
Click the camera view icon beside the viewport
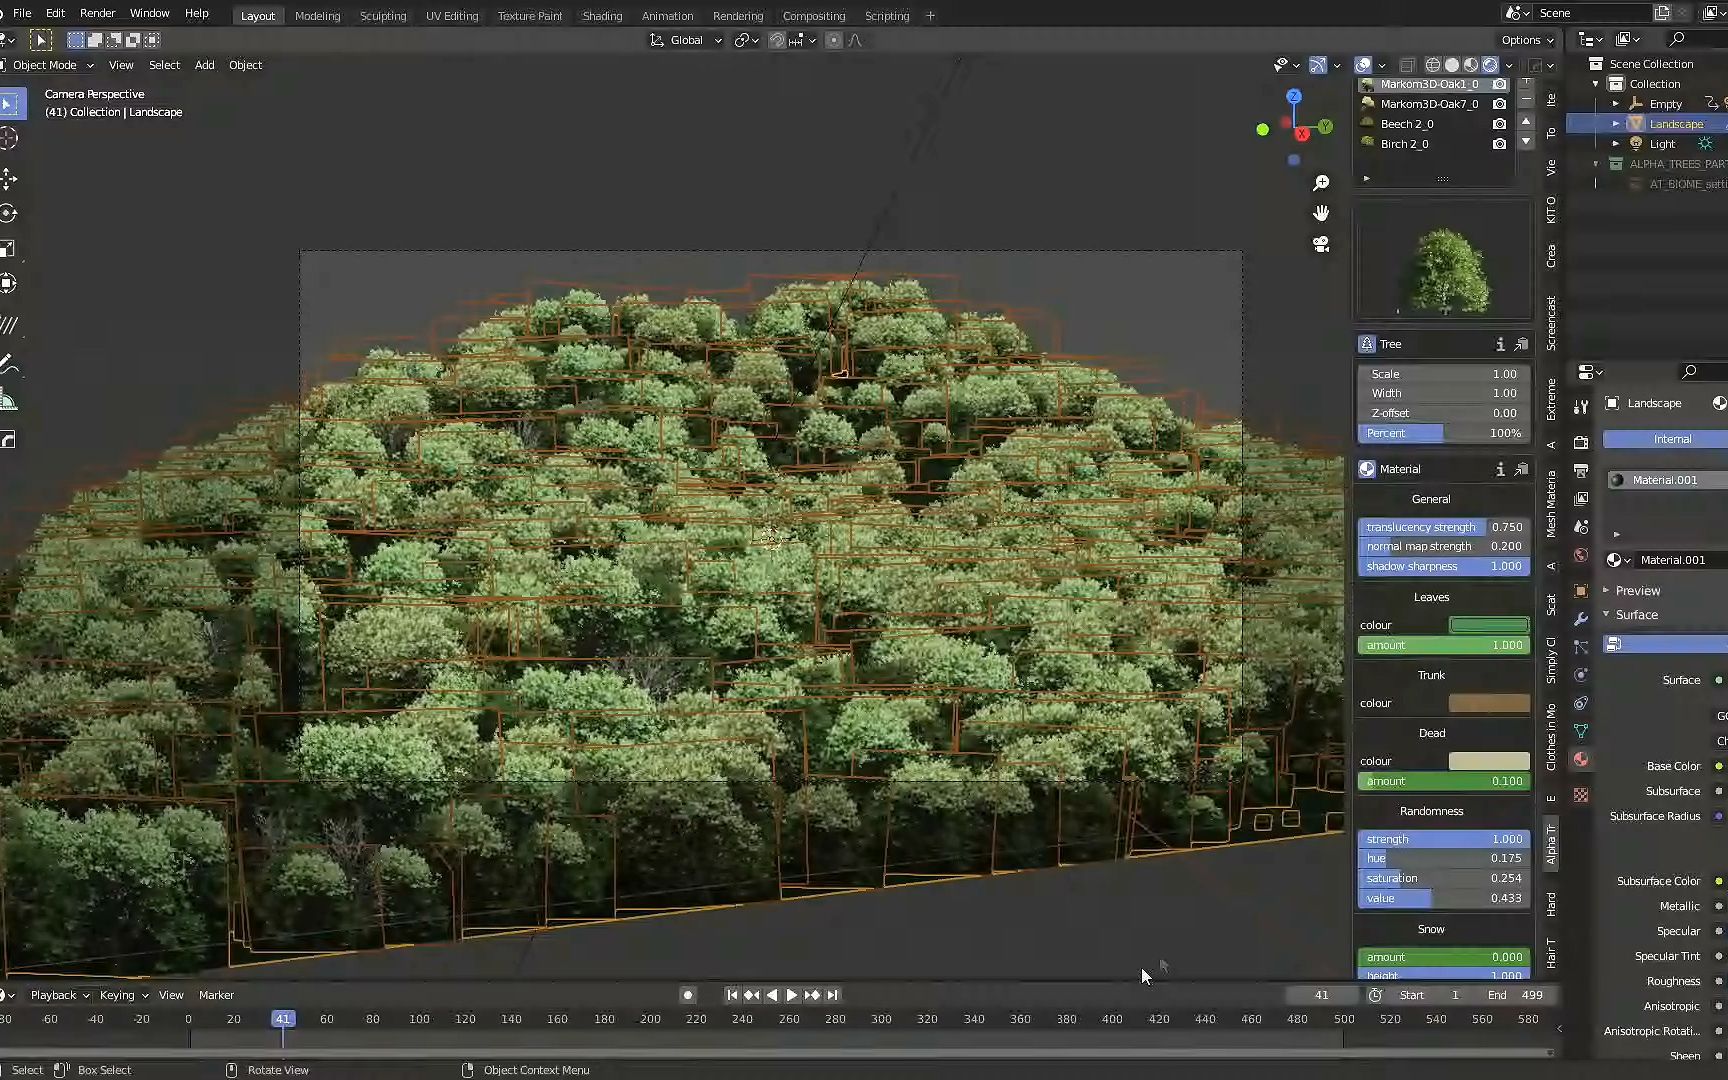(x=1320, y=245)
